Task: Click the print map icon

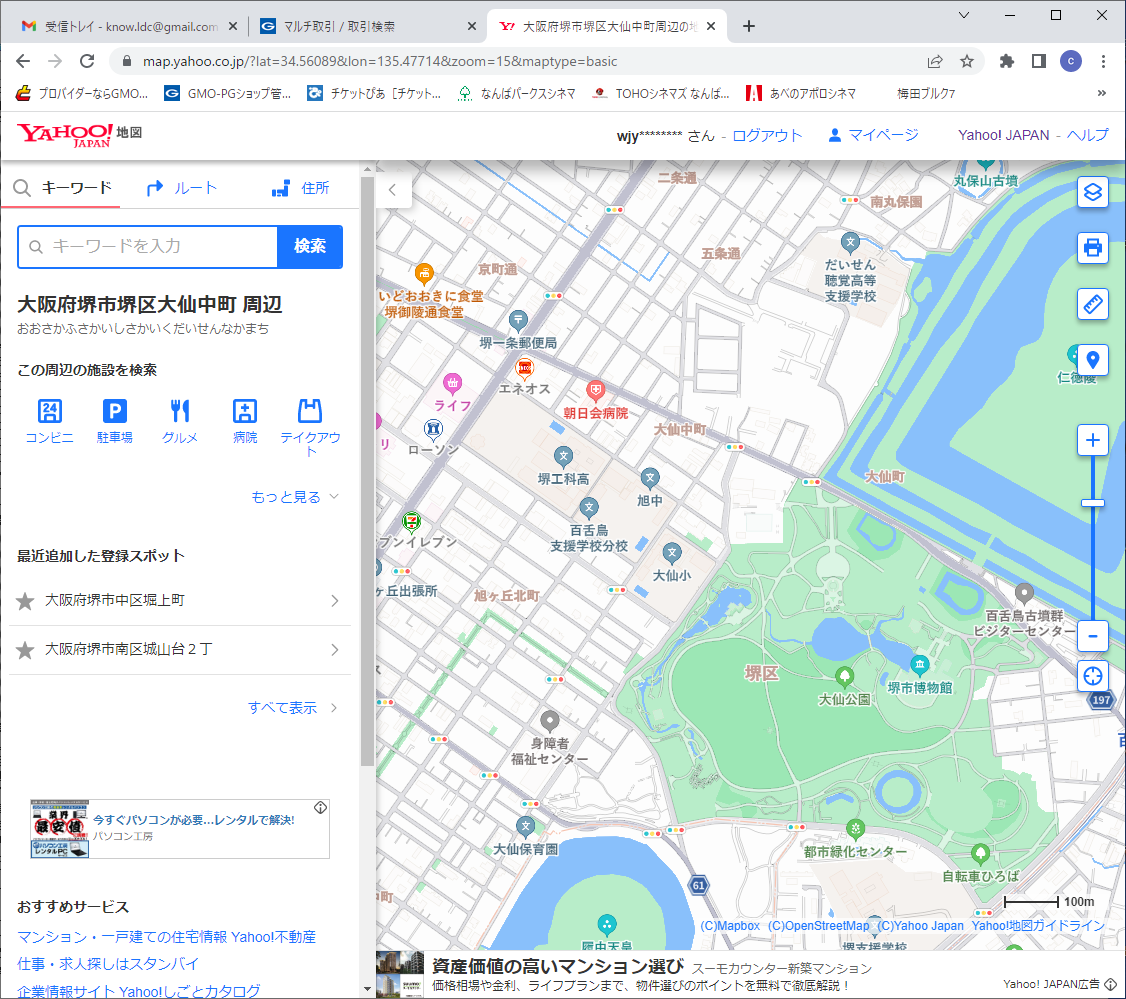Action: [1092, 247]
